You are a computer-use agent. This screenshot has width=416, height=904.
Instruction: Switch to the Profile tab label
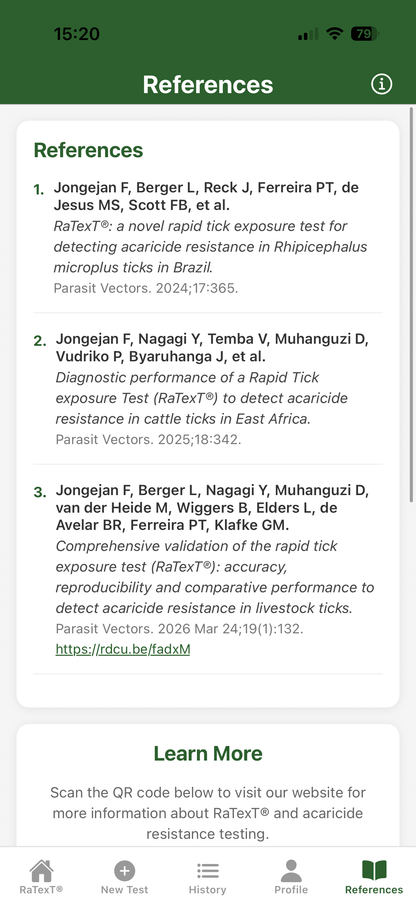coord(291,890)
